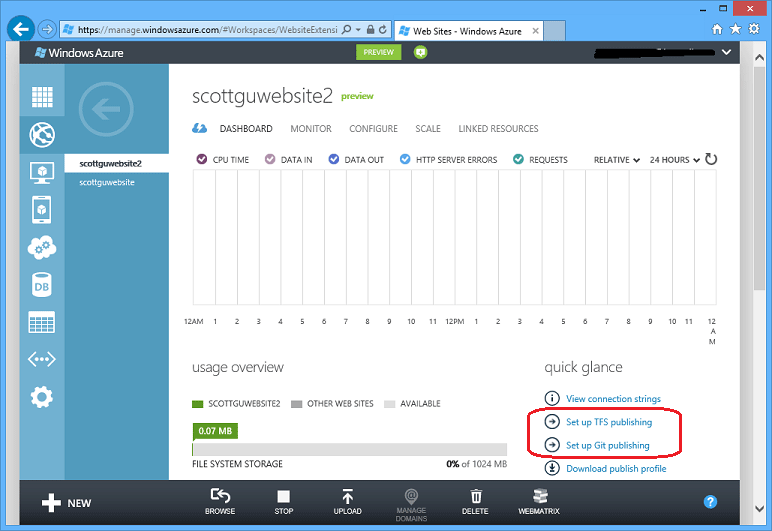Select scottguwebsite in the sites list
772x531 pixels.
pos(107,183)
